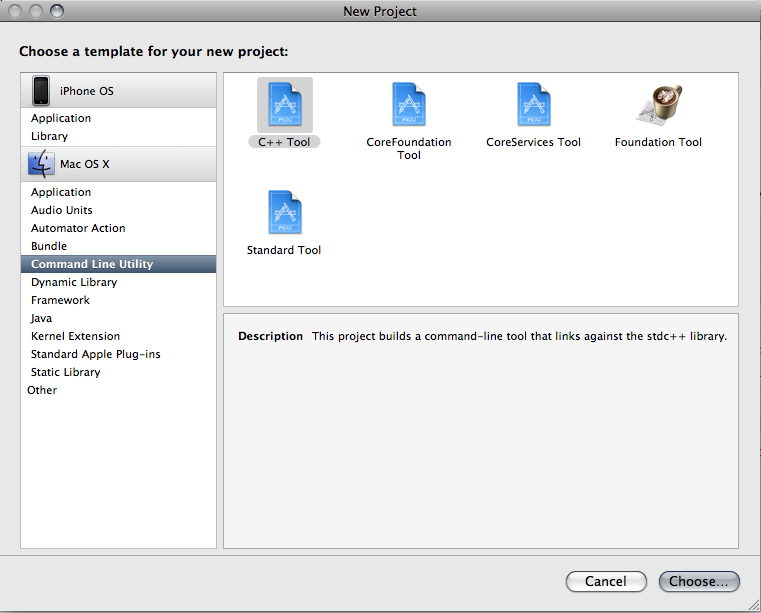Screen dimensions: 761x613
Task: Select Application under iPhone OS
Action: coord(61,118)
